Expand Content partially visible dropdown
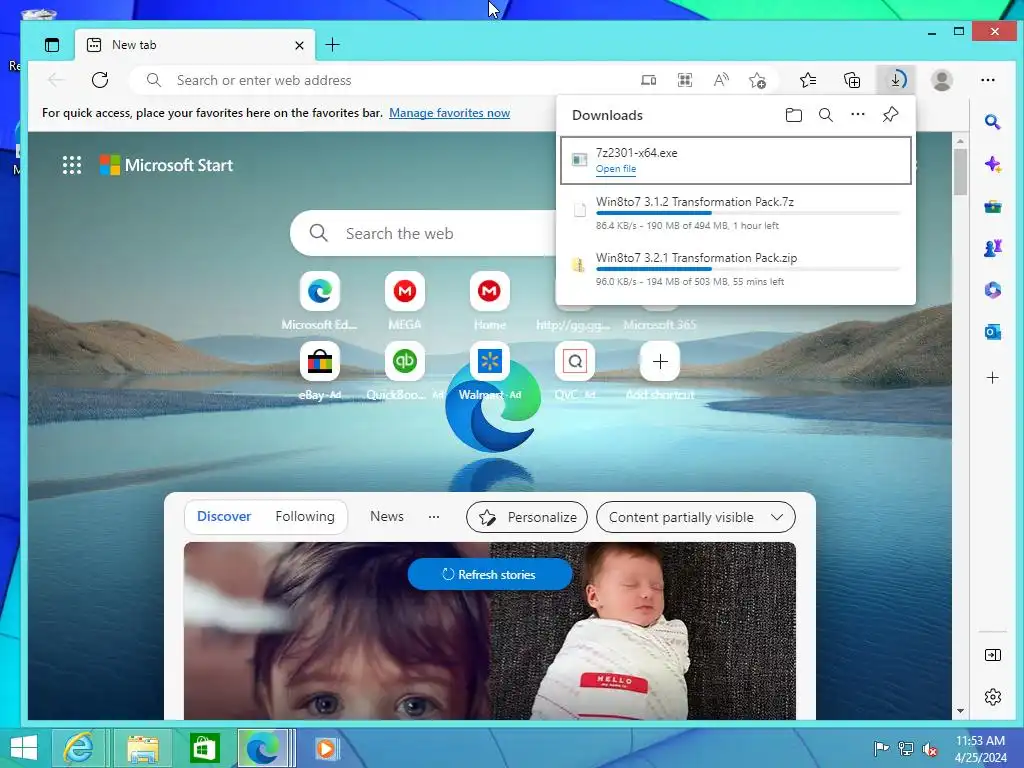This screenshot has width=1024, height=768. 696,517
